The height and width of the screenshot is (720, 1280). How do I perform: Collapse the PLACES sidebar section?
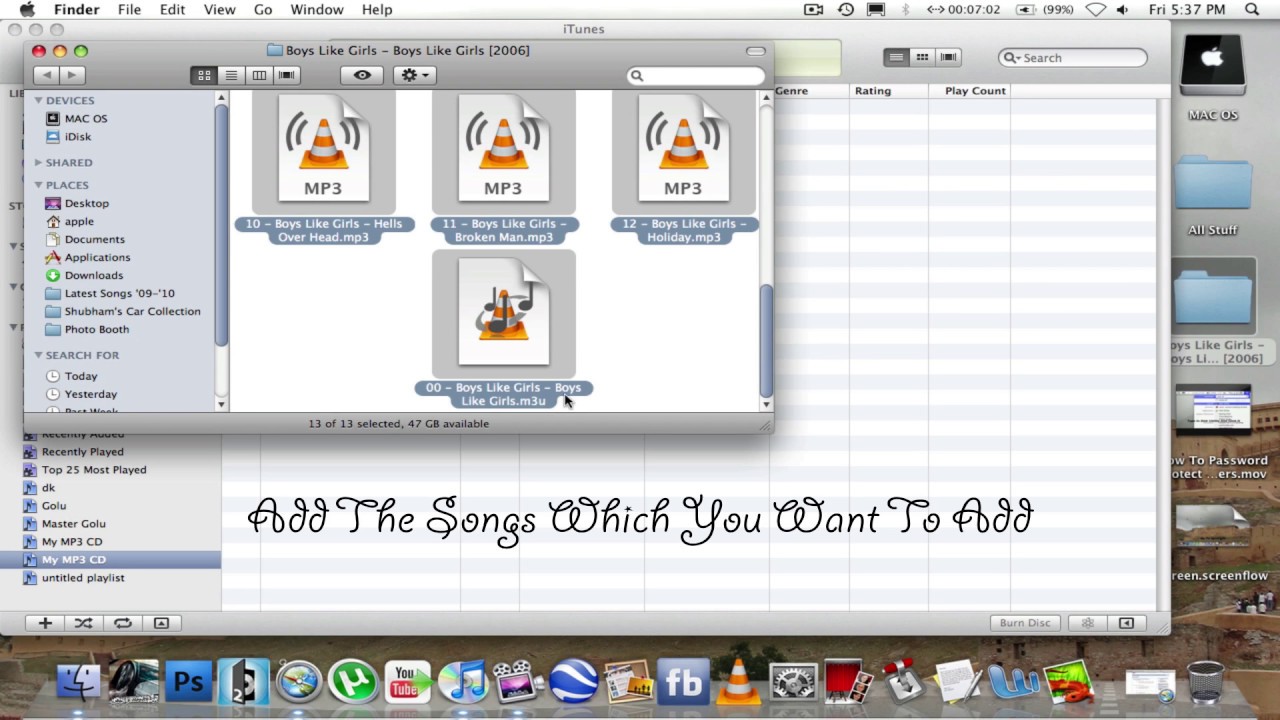38,185
